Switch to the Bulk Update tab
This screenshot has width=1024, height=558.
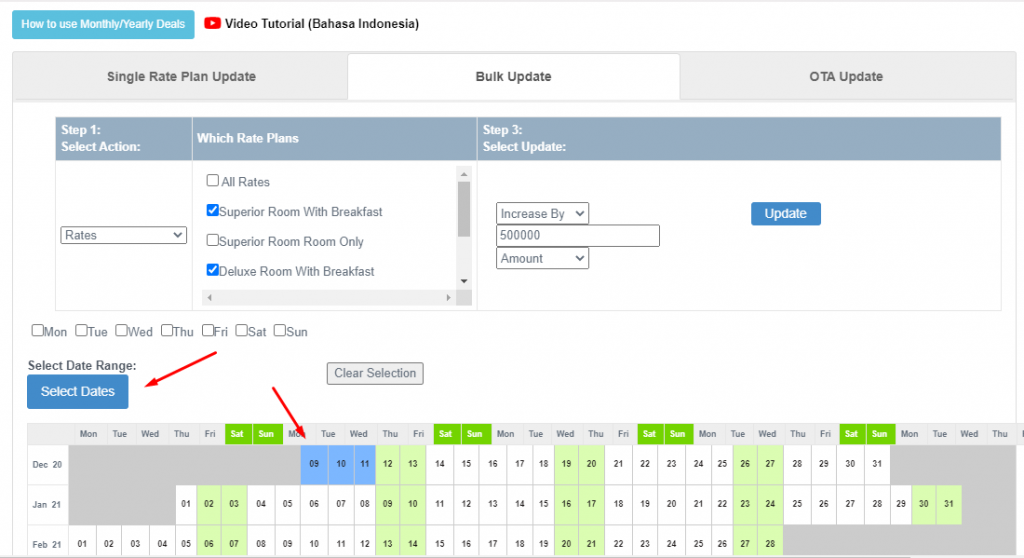513,76
